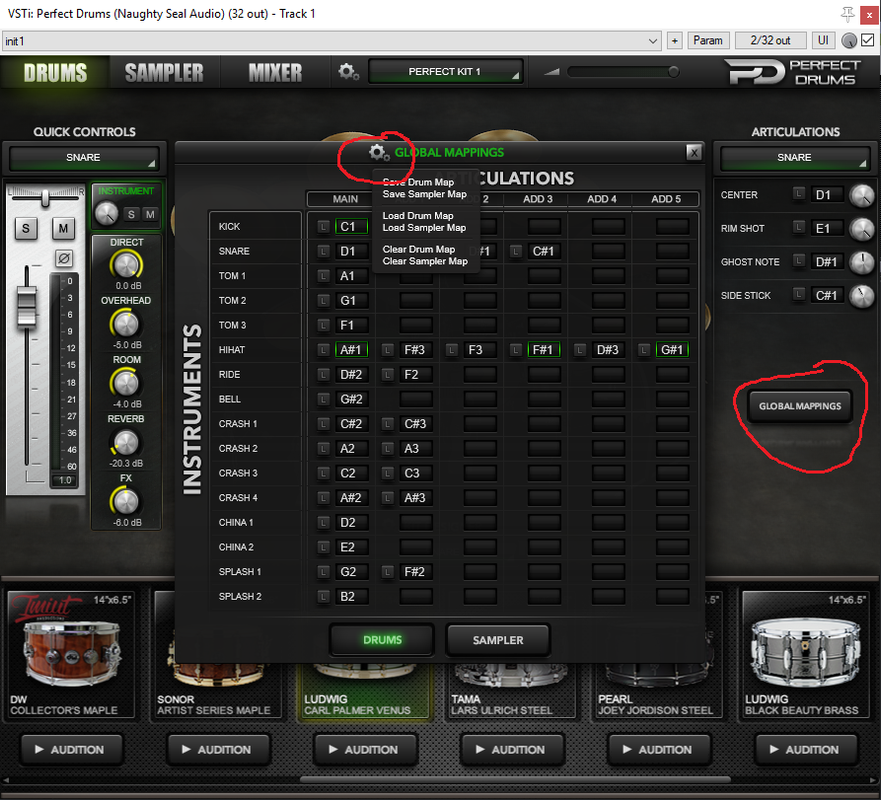The height and width of the screenshot is (800, 881).
Task: Adjust the Overhead level knob
Action: pos(126,324)
